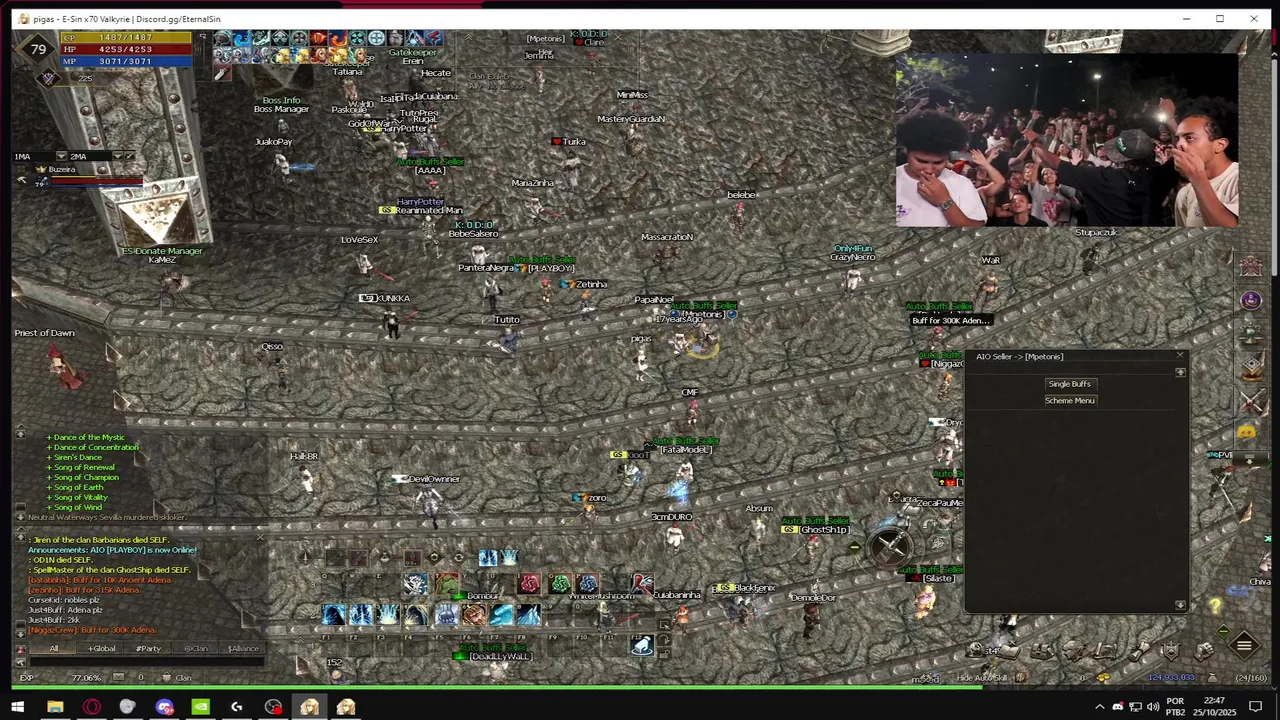Toggle the skill bar lock icon
The image size is (1280, 720).
click(664, 654)
